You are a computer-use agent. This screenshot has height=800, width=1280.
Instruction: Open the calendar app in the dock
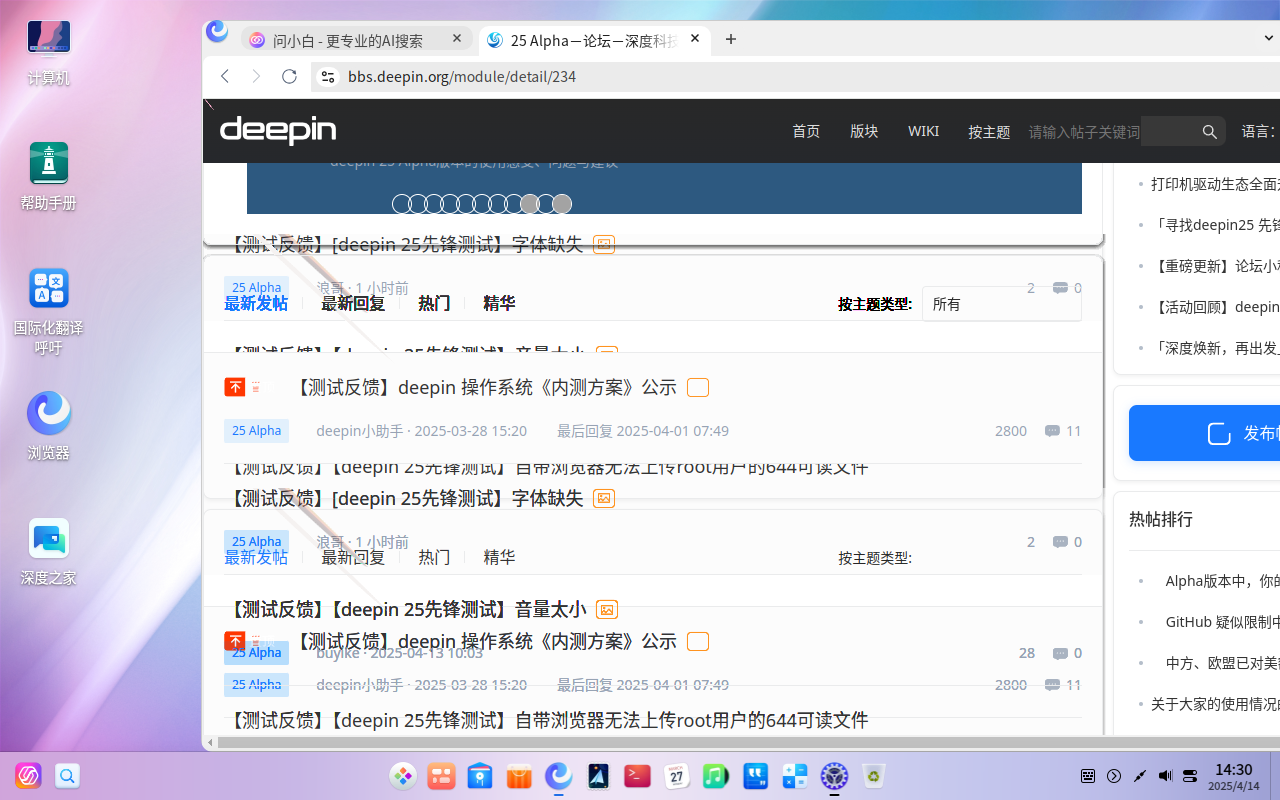pyautogui.click(x=676, y=776)
